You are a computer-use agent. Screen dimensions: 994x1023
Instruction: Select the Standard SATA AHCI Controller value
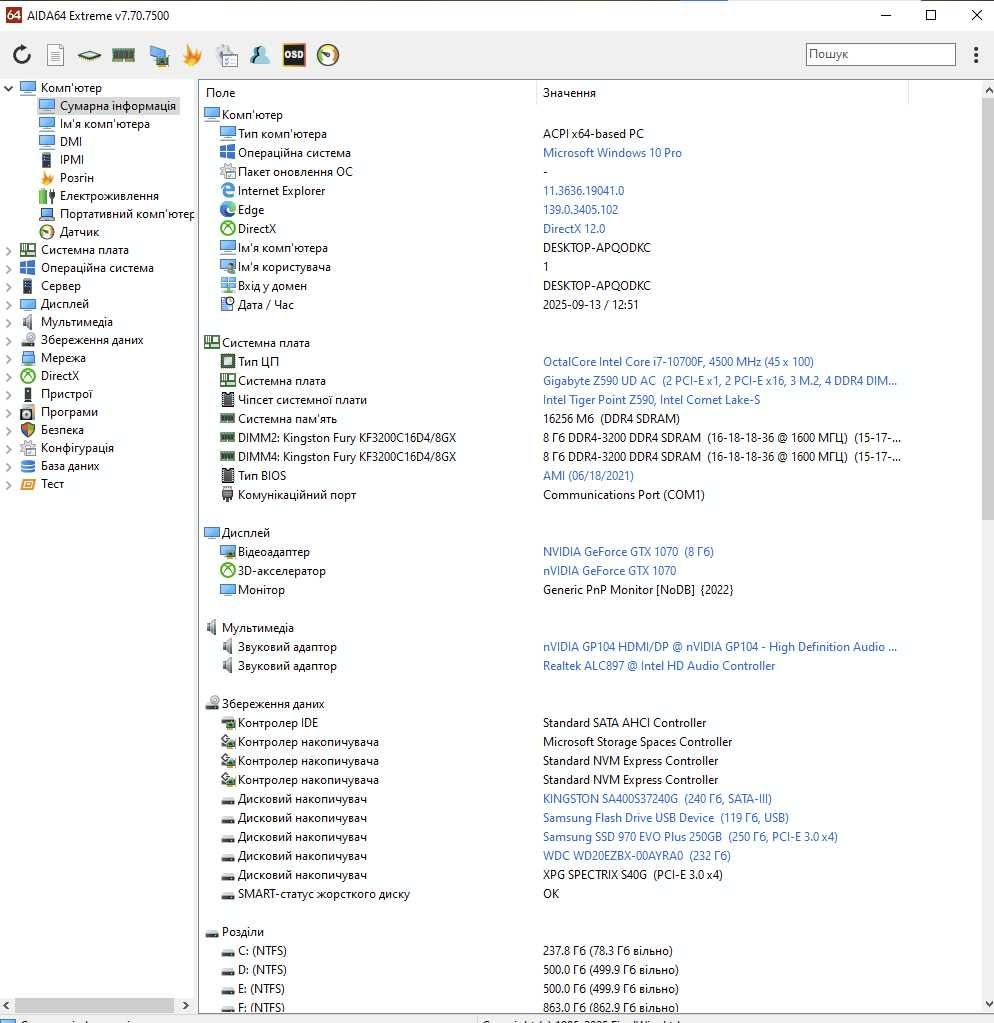pyautogui.click(x=624, y=723)
